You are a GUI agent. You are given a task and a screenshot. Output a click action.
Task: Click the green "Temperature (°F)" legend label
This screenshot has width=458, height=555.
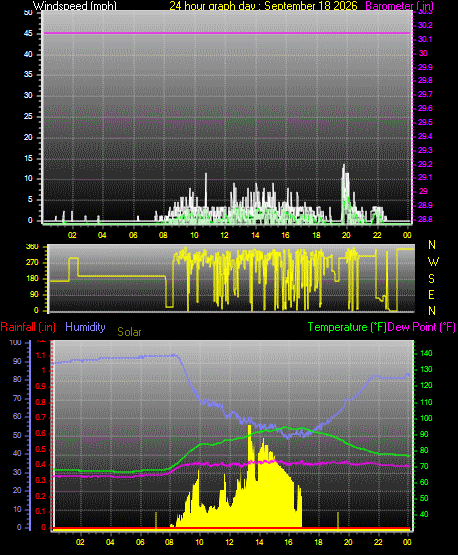click(x=347, y=327)
